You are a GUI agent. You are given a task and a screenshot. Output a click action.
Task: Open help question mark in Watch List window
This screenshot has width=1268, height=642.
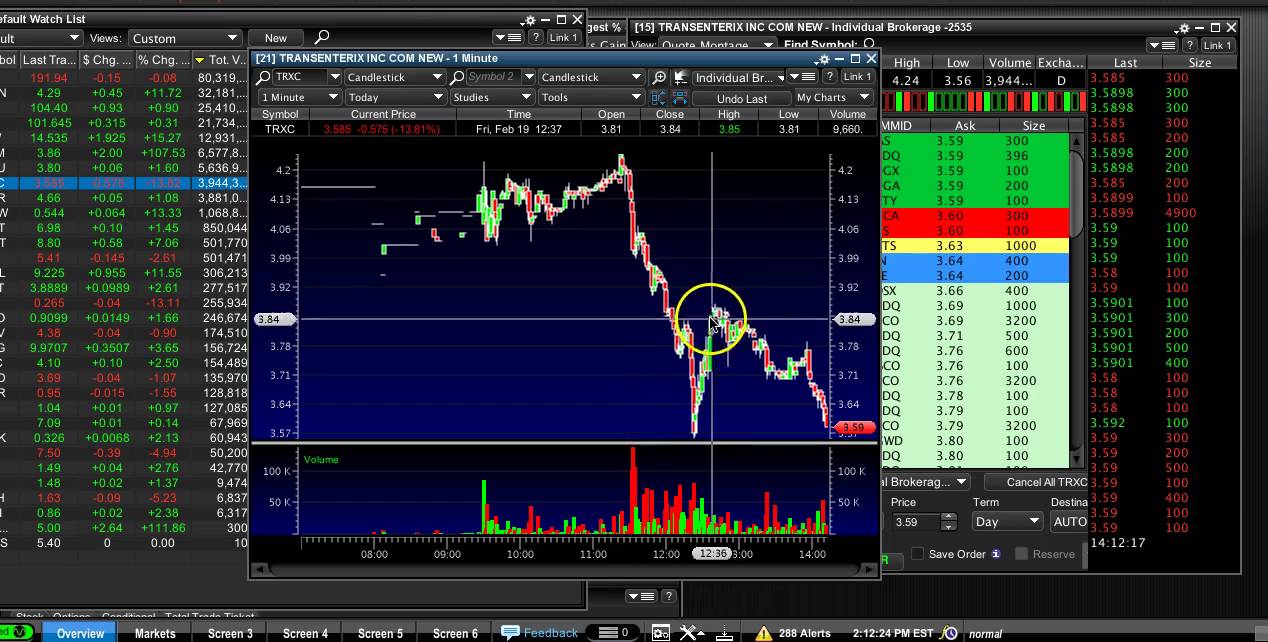click(534, 37)
